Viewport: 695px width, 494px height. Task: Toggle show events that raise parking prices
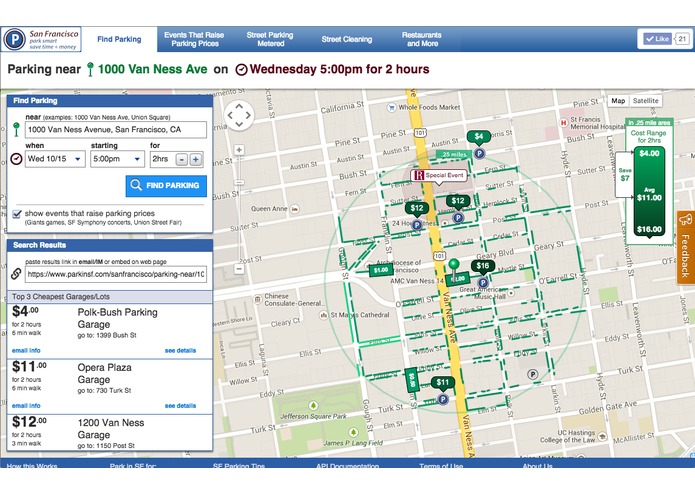(17, 214)
